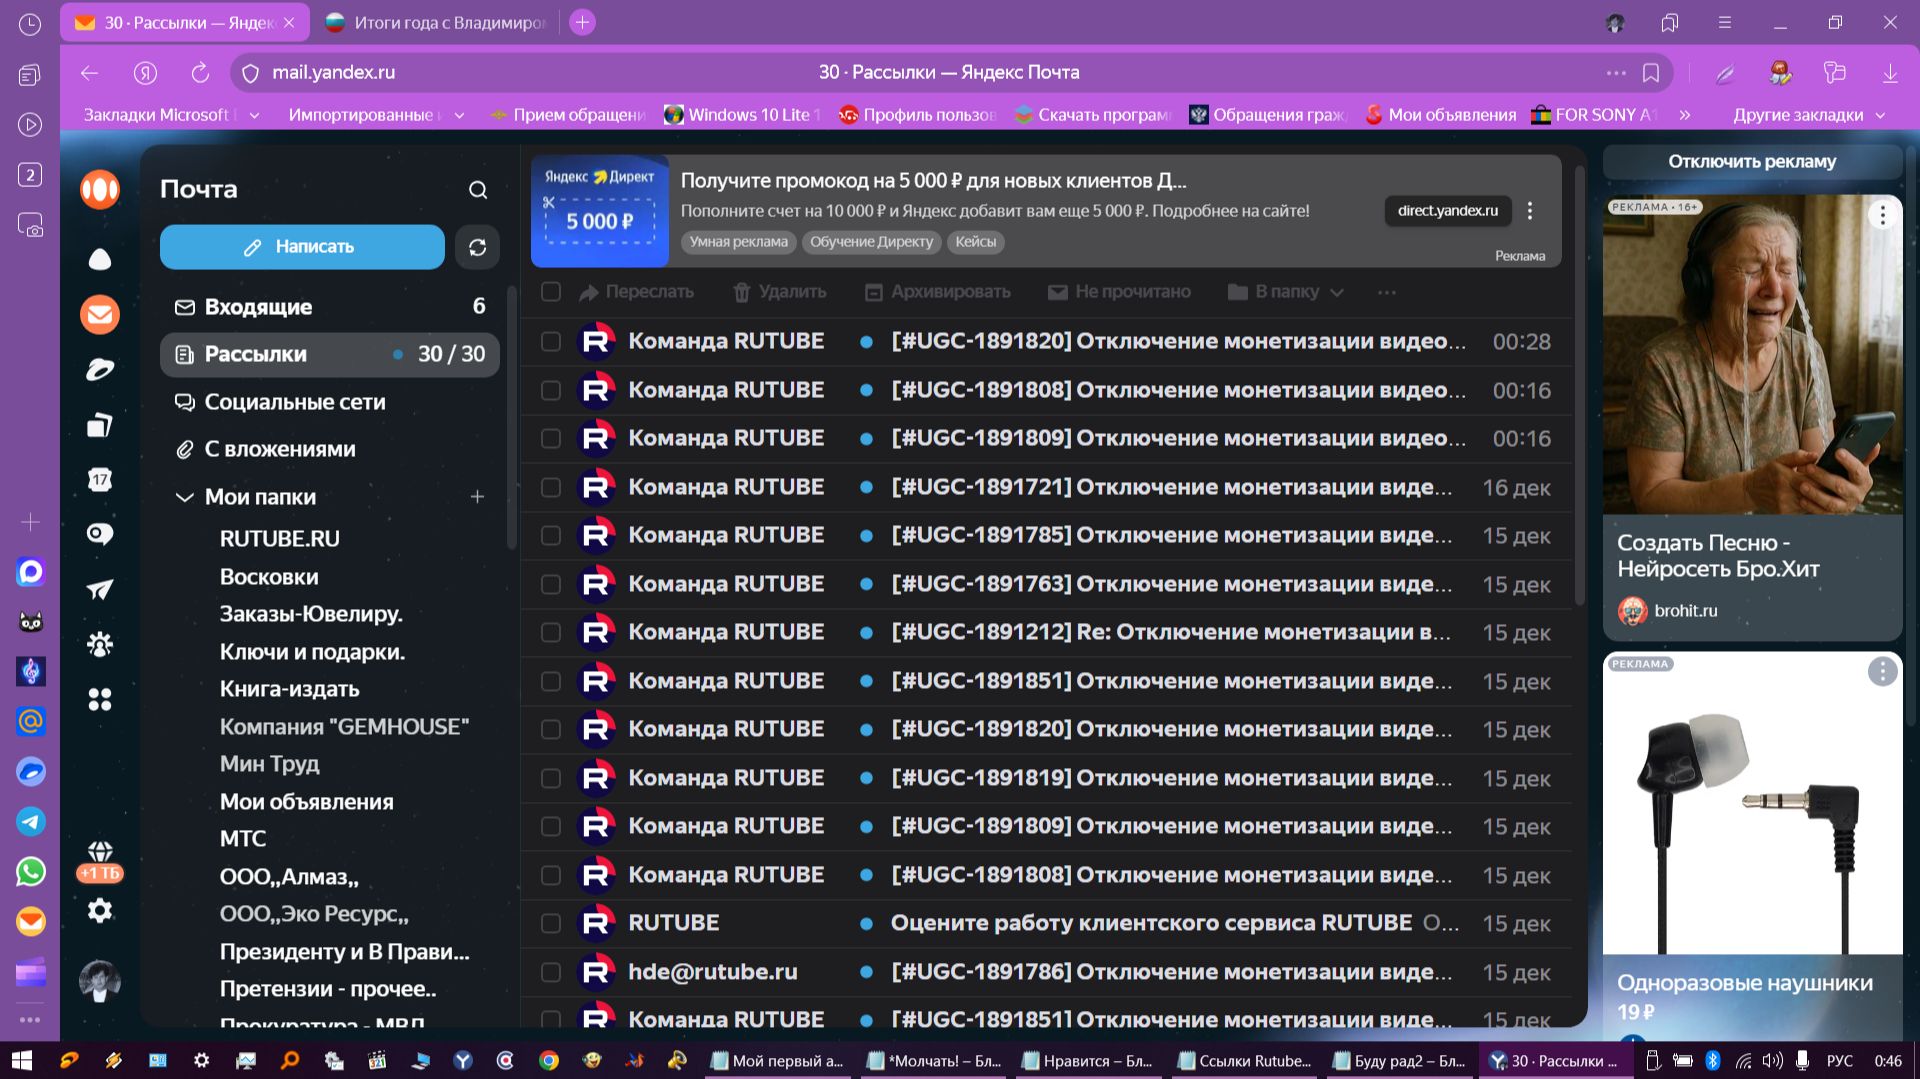
Task: Open the Социальные сети folder
Action: [330, 402]
